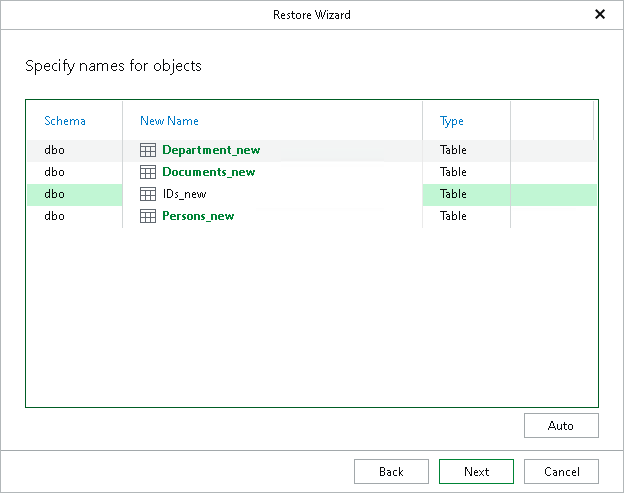Go Back to the previous step
The width and height of the screenshot is (624, 493).
tap(391, 471)
